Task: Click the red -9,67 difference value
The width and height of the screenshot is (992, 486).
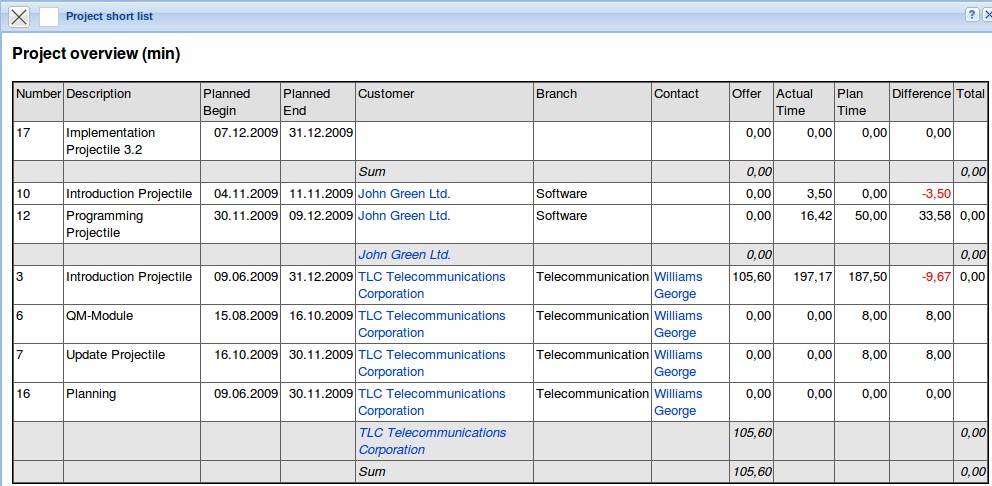Action: tap(936, 276)
